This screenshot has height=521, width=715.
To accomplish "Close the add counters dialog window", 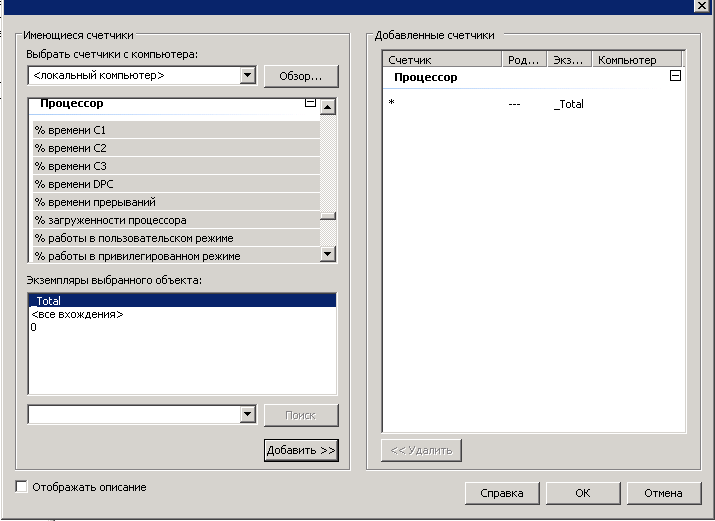I will [x=701, y=6].
